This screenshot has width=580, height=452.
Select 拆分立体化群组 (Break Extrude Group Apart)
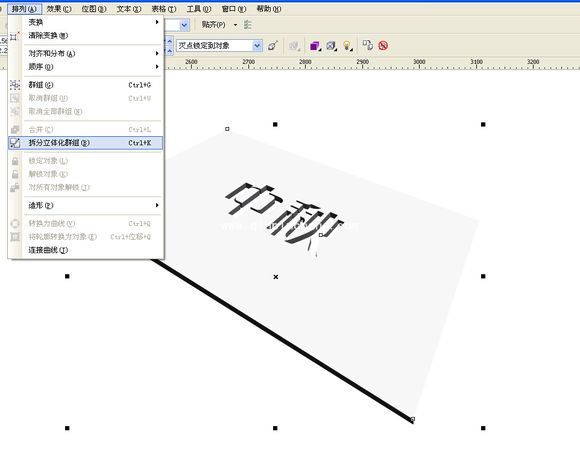coord(85,143)
